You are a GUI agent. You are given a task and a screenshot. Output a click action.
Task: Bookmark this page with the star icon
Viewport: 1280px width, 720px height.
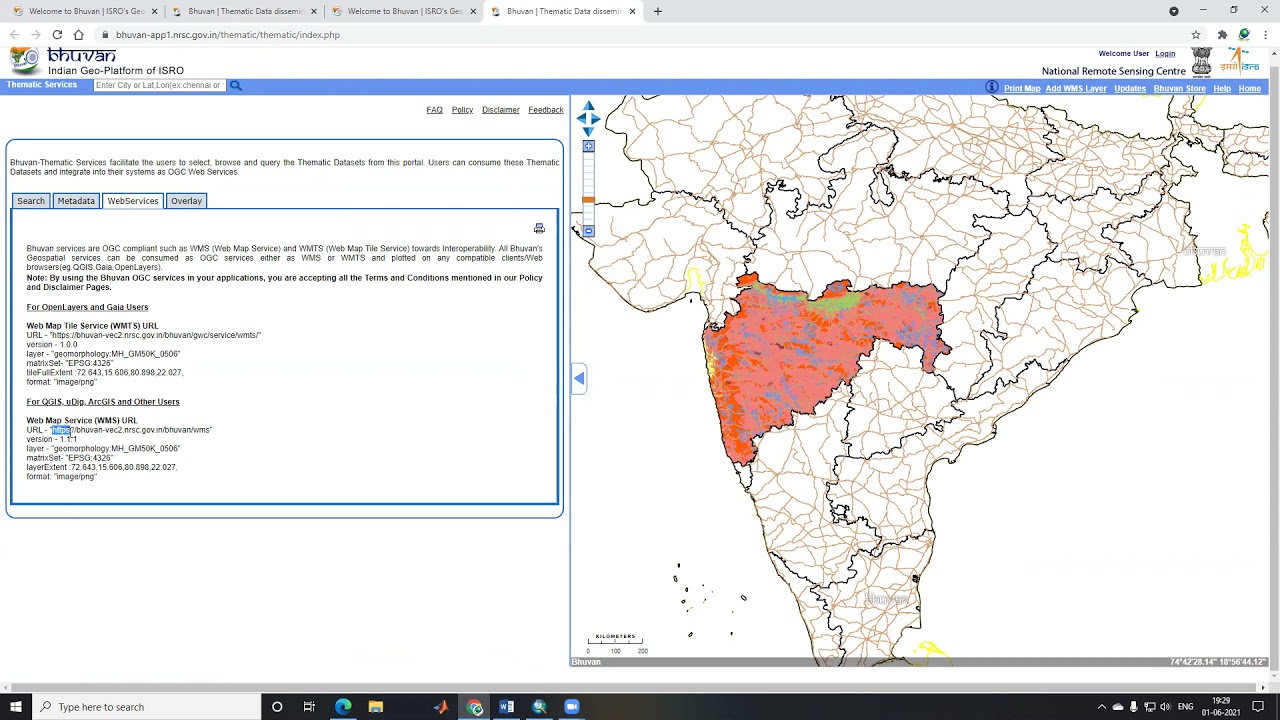pyautogui.click(x=1195, y=34)
